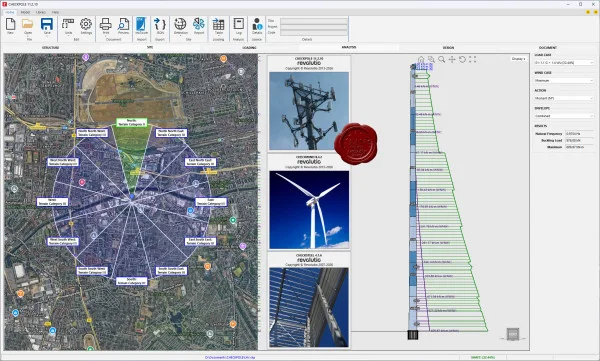Select the rotate tool in viewer toolbar
This screenshot has height=361, width=600.
point(462,59)
